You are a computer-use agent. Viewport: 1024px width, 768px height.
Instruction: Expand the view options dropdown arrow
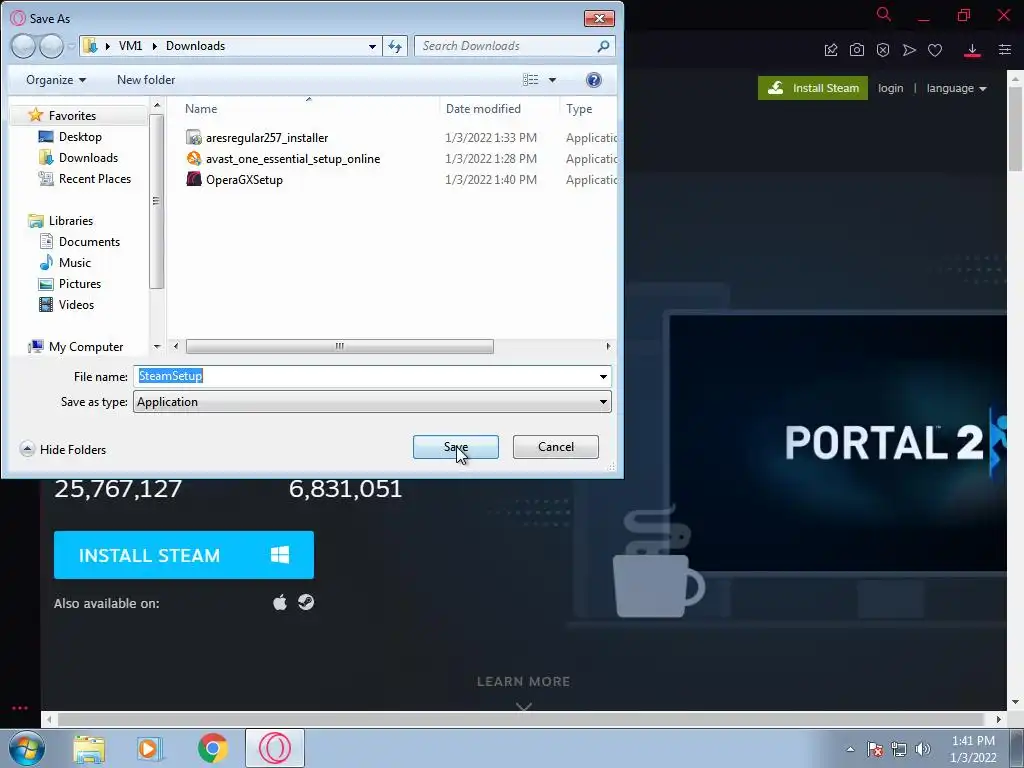pyautogui.click(x=552, y=80)
